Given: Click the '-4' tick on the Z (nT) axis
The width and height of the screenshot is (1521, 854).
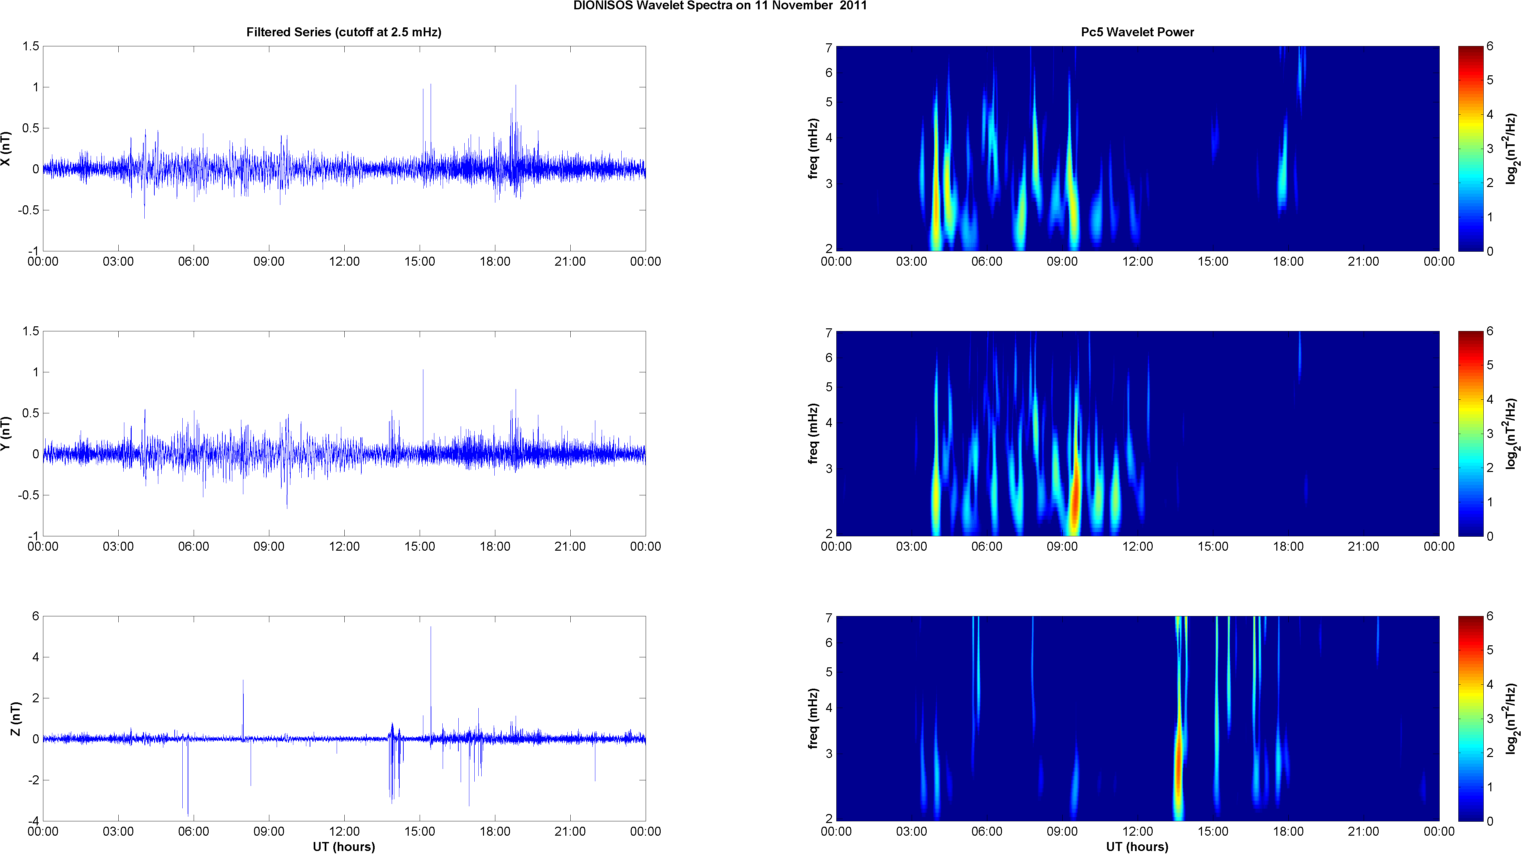Looking at the screenshot, I should tap(33, 822).
